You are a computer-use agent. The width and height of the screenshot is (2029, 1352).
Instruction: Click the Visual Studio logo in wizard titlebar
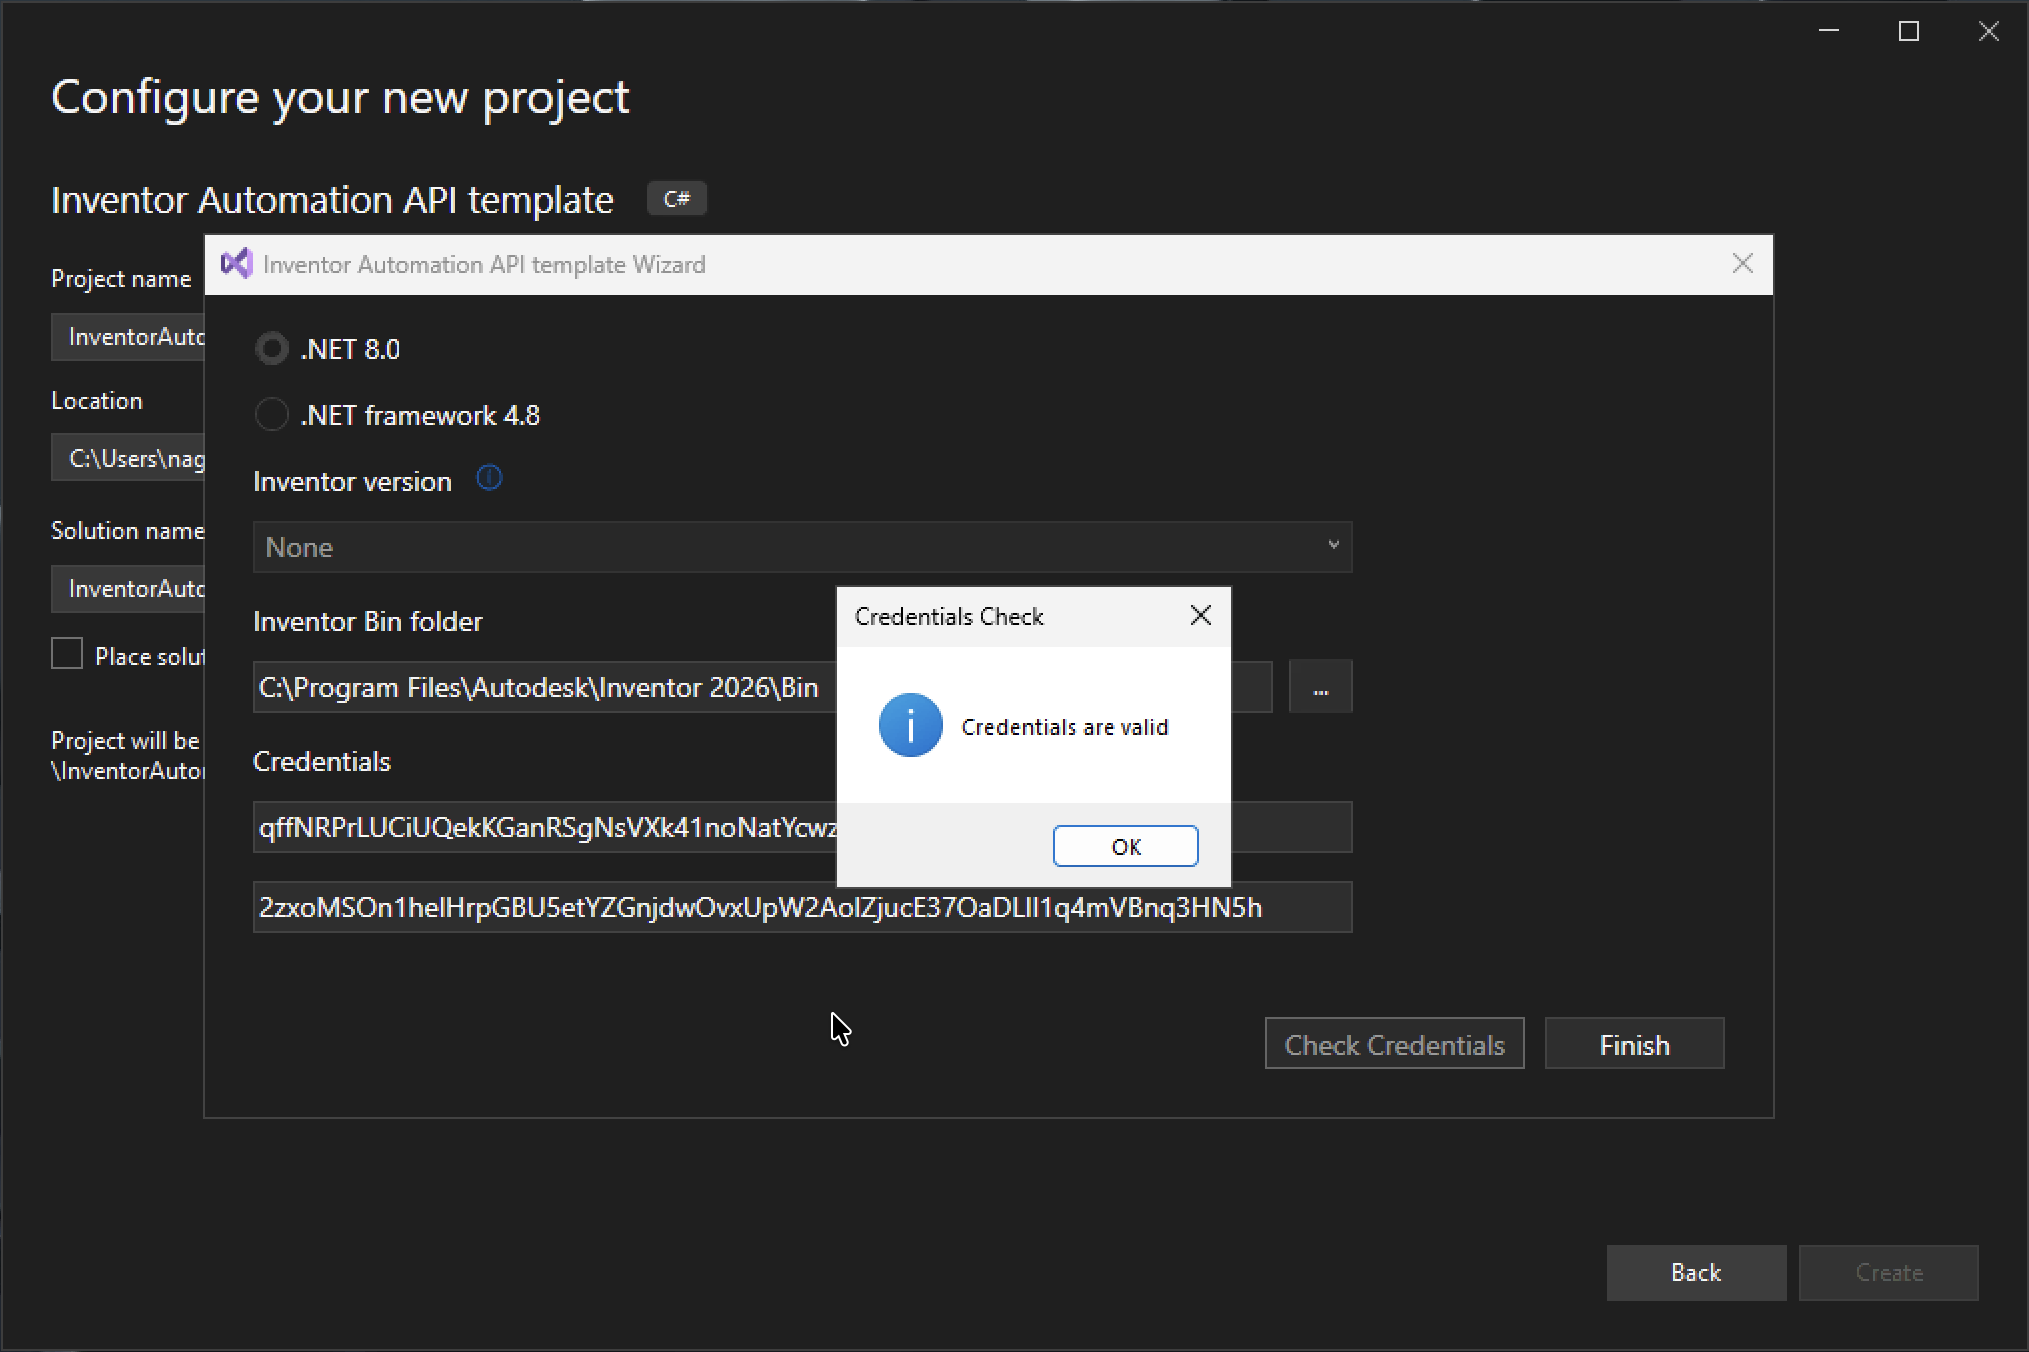pos(236,264)
